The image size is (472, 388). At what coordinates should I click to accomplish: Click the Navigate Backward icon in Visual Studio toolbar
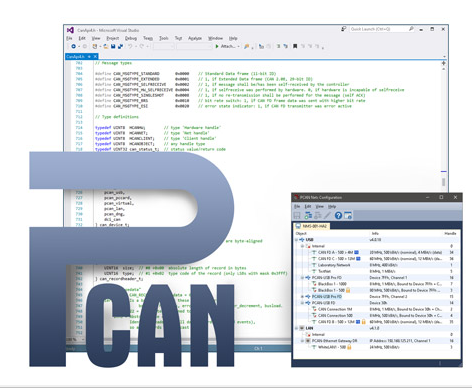point(73,46)
